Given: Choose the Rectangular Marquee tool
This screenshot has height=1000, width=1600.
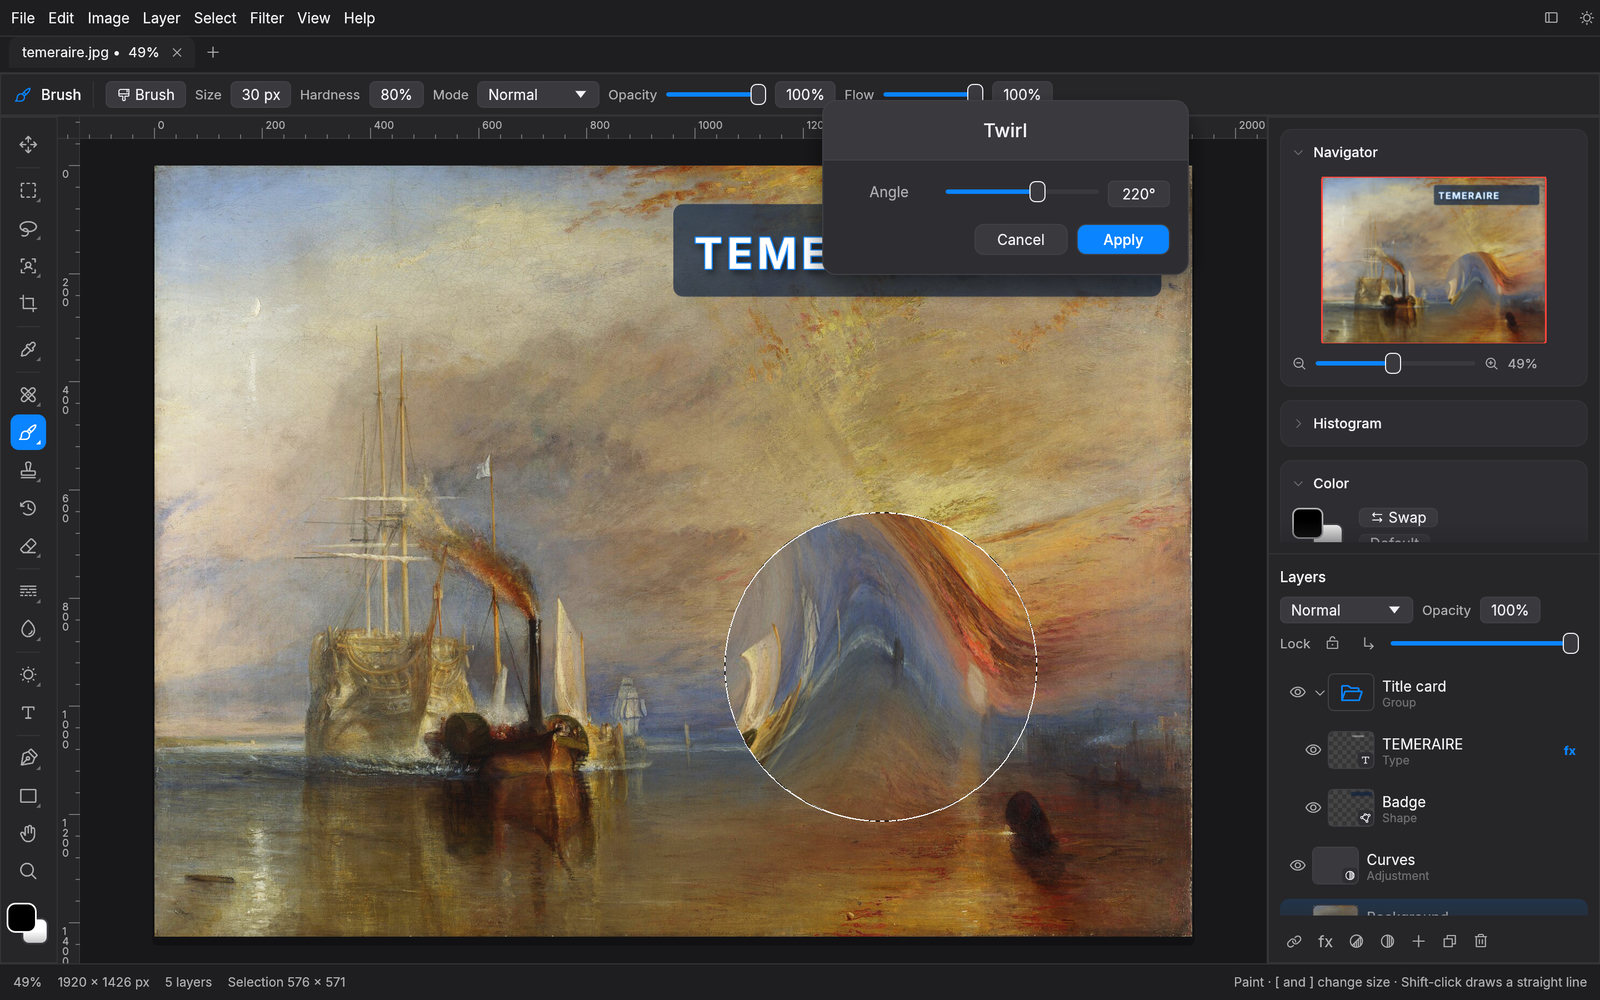Looking at the screenshot, I should pos(28,191).
